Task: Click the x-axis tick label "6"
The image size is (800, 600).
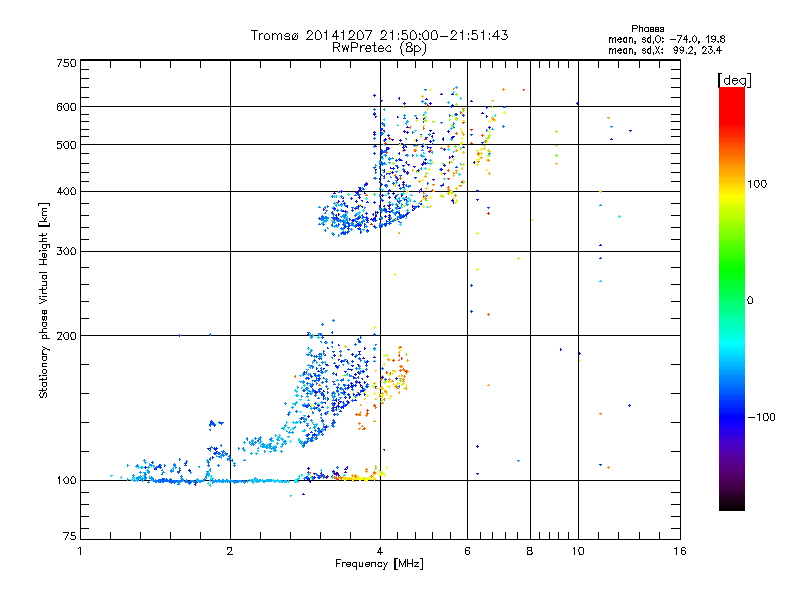Action: point(467,551)
